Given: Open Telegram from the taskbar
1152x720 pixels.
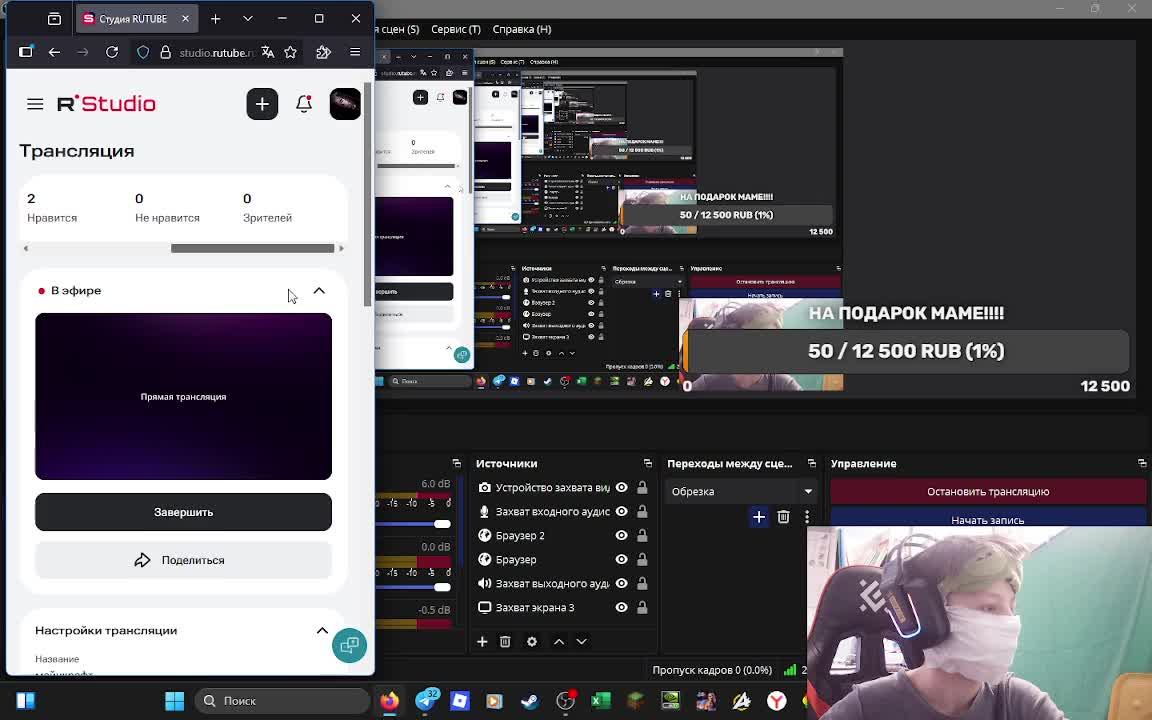Looking at the screenshot, I should (427, 701).
